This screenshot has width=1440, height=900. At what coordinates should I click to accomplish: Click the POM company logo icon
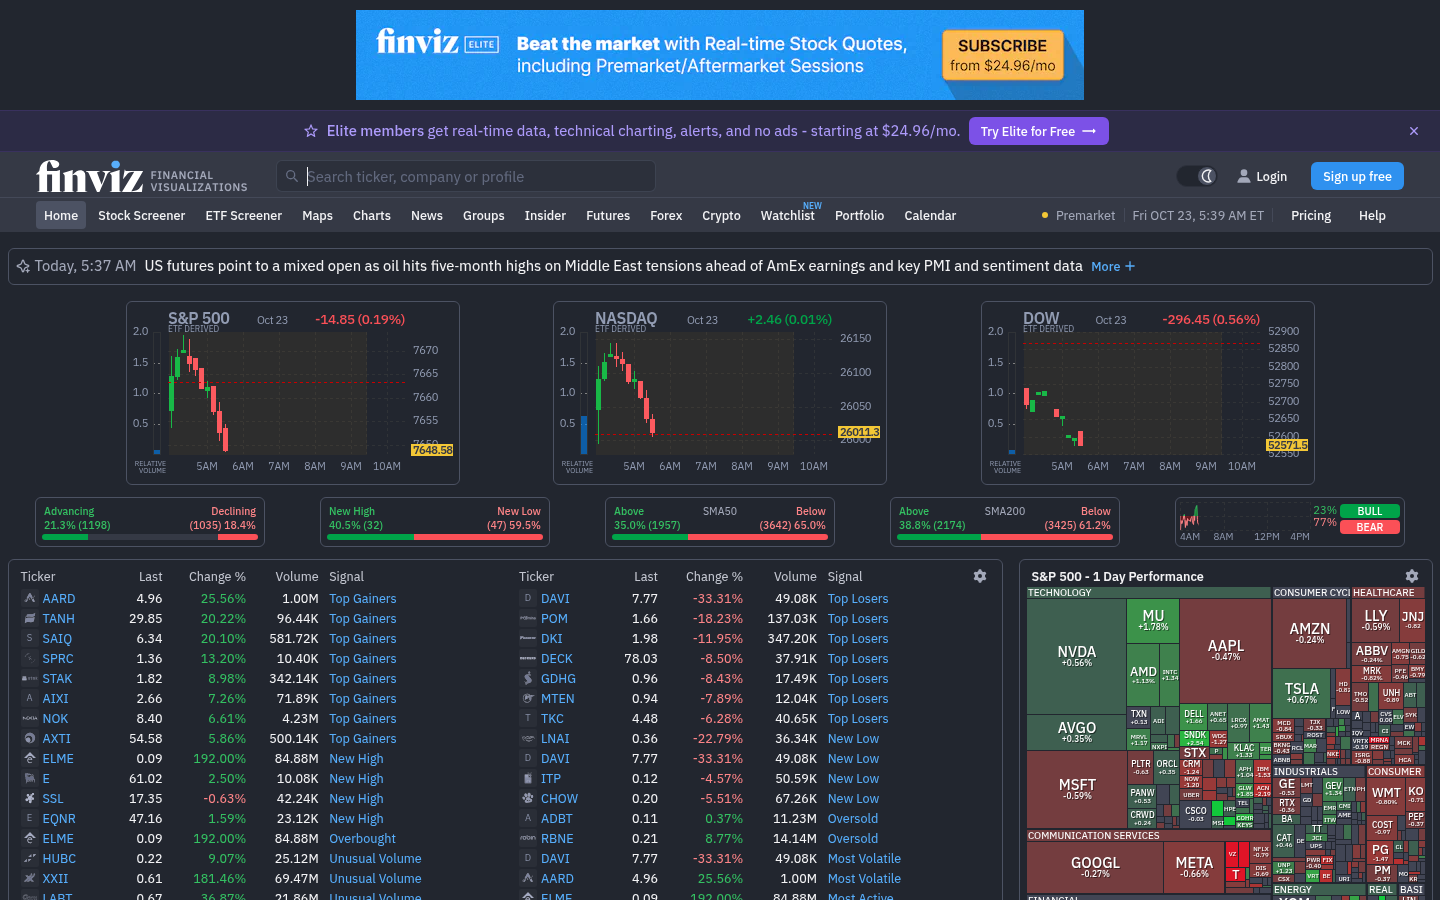pos(528,618)
